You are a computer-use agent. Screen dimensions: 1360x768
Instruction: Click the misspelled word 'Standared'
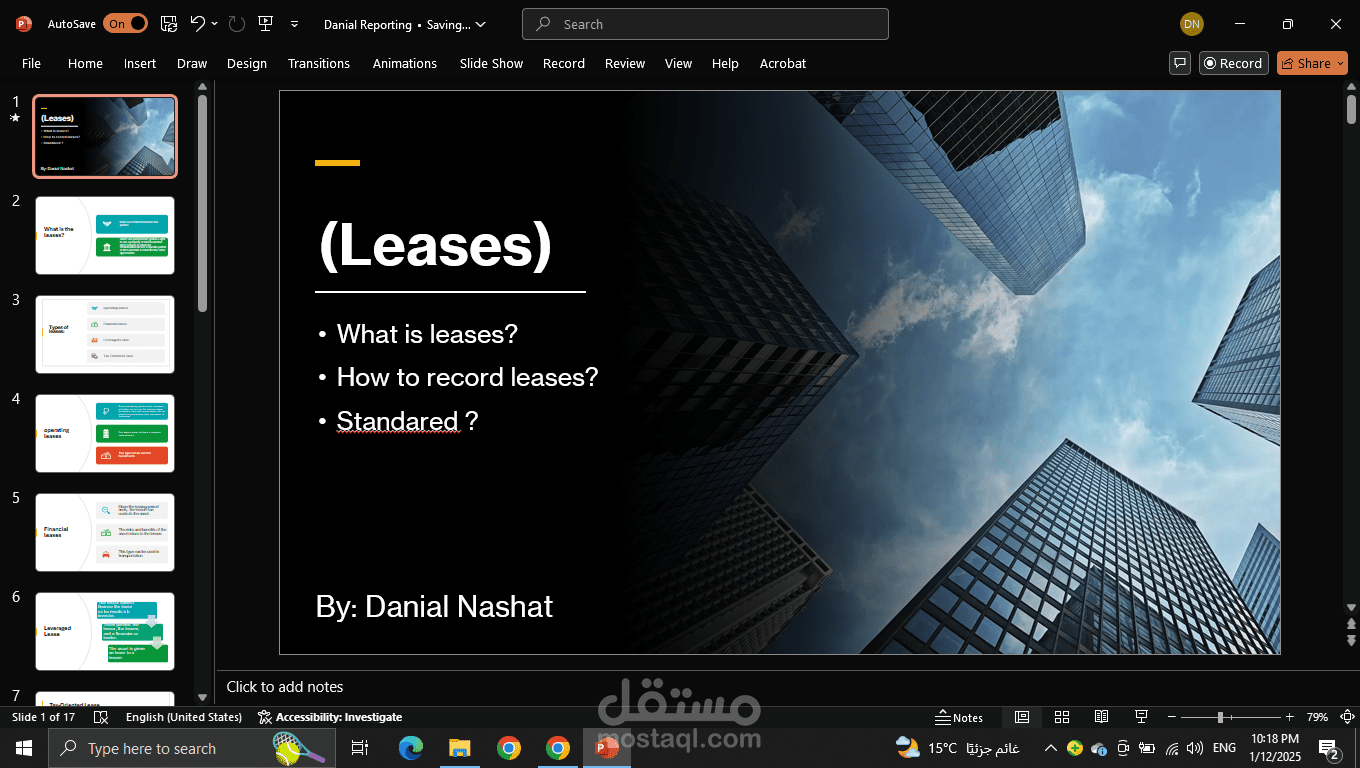point(397,421)
